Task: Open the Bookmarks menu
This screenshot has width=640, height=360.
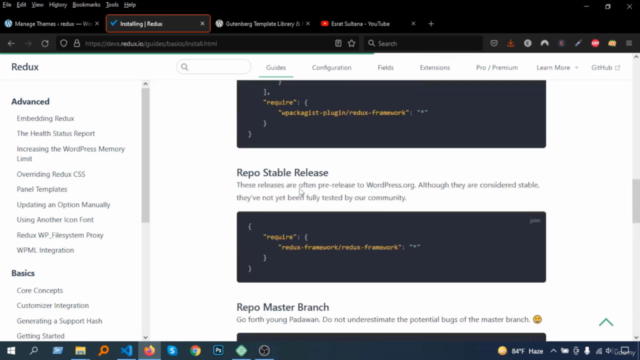Action: click(86, 5)
